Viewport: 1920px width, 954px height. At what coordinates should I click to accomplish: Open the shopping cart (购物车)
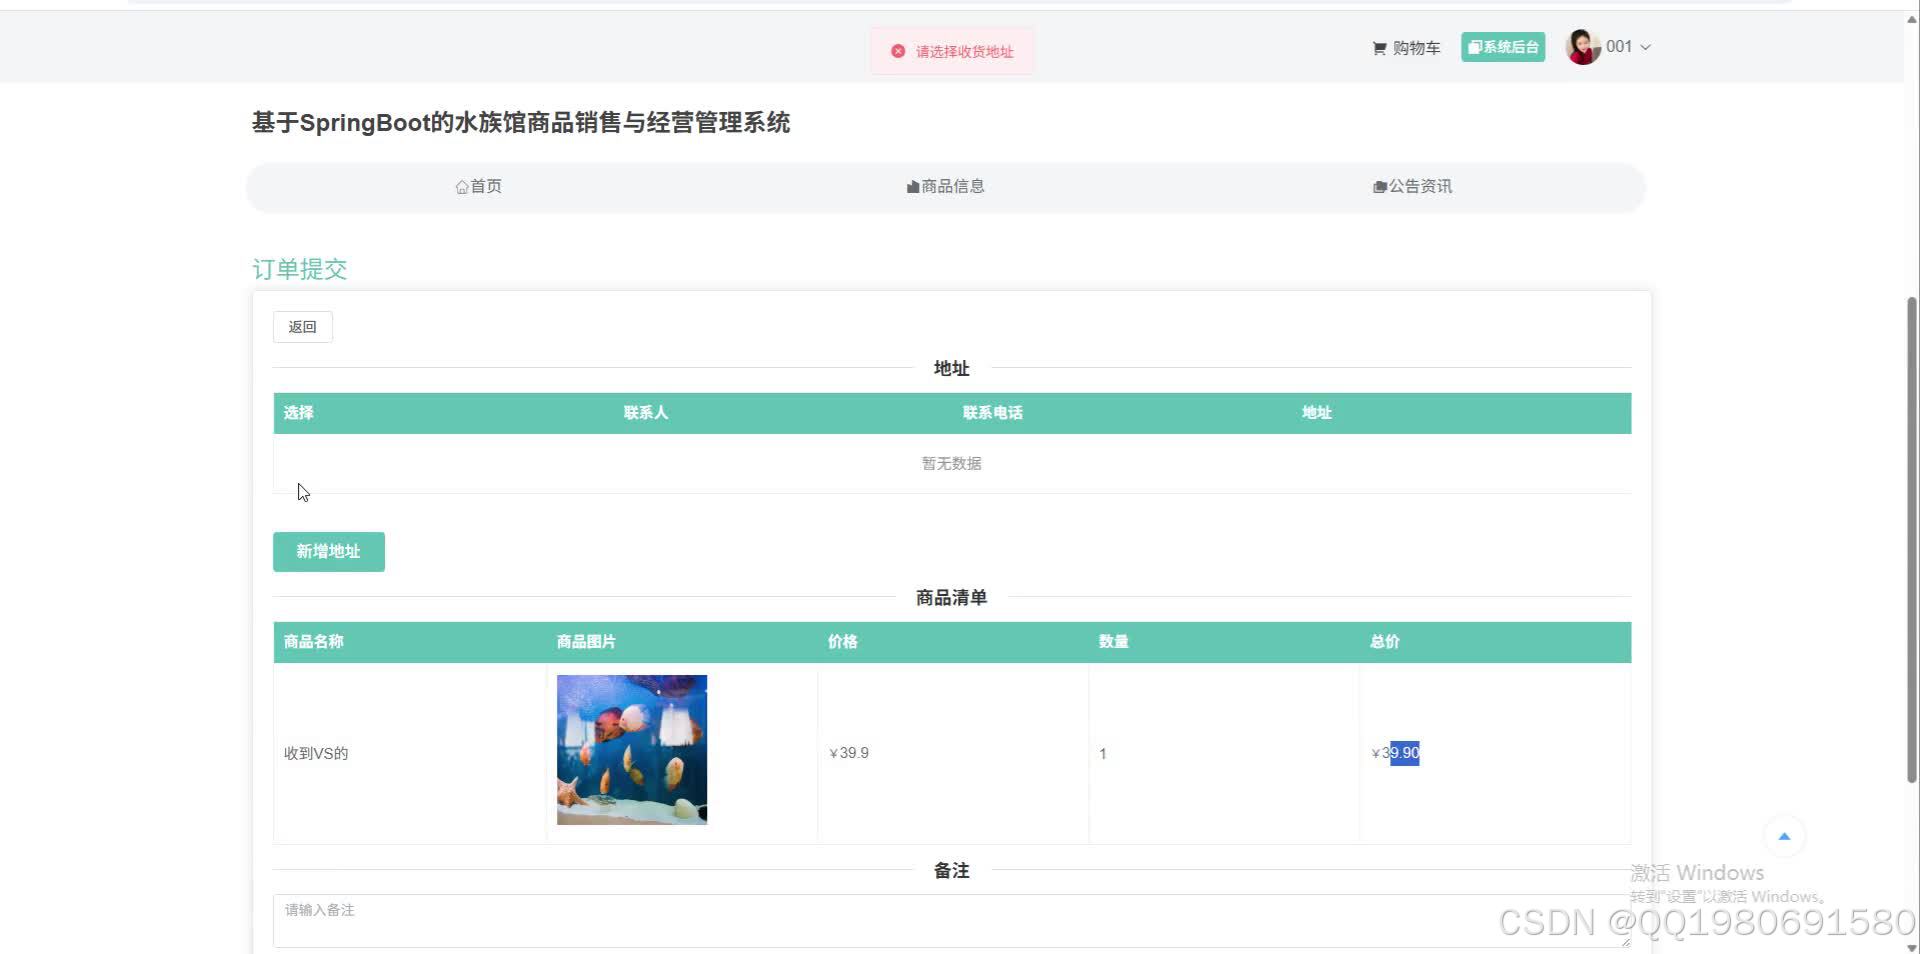pyautogui.click(x=1406, y=48)
